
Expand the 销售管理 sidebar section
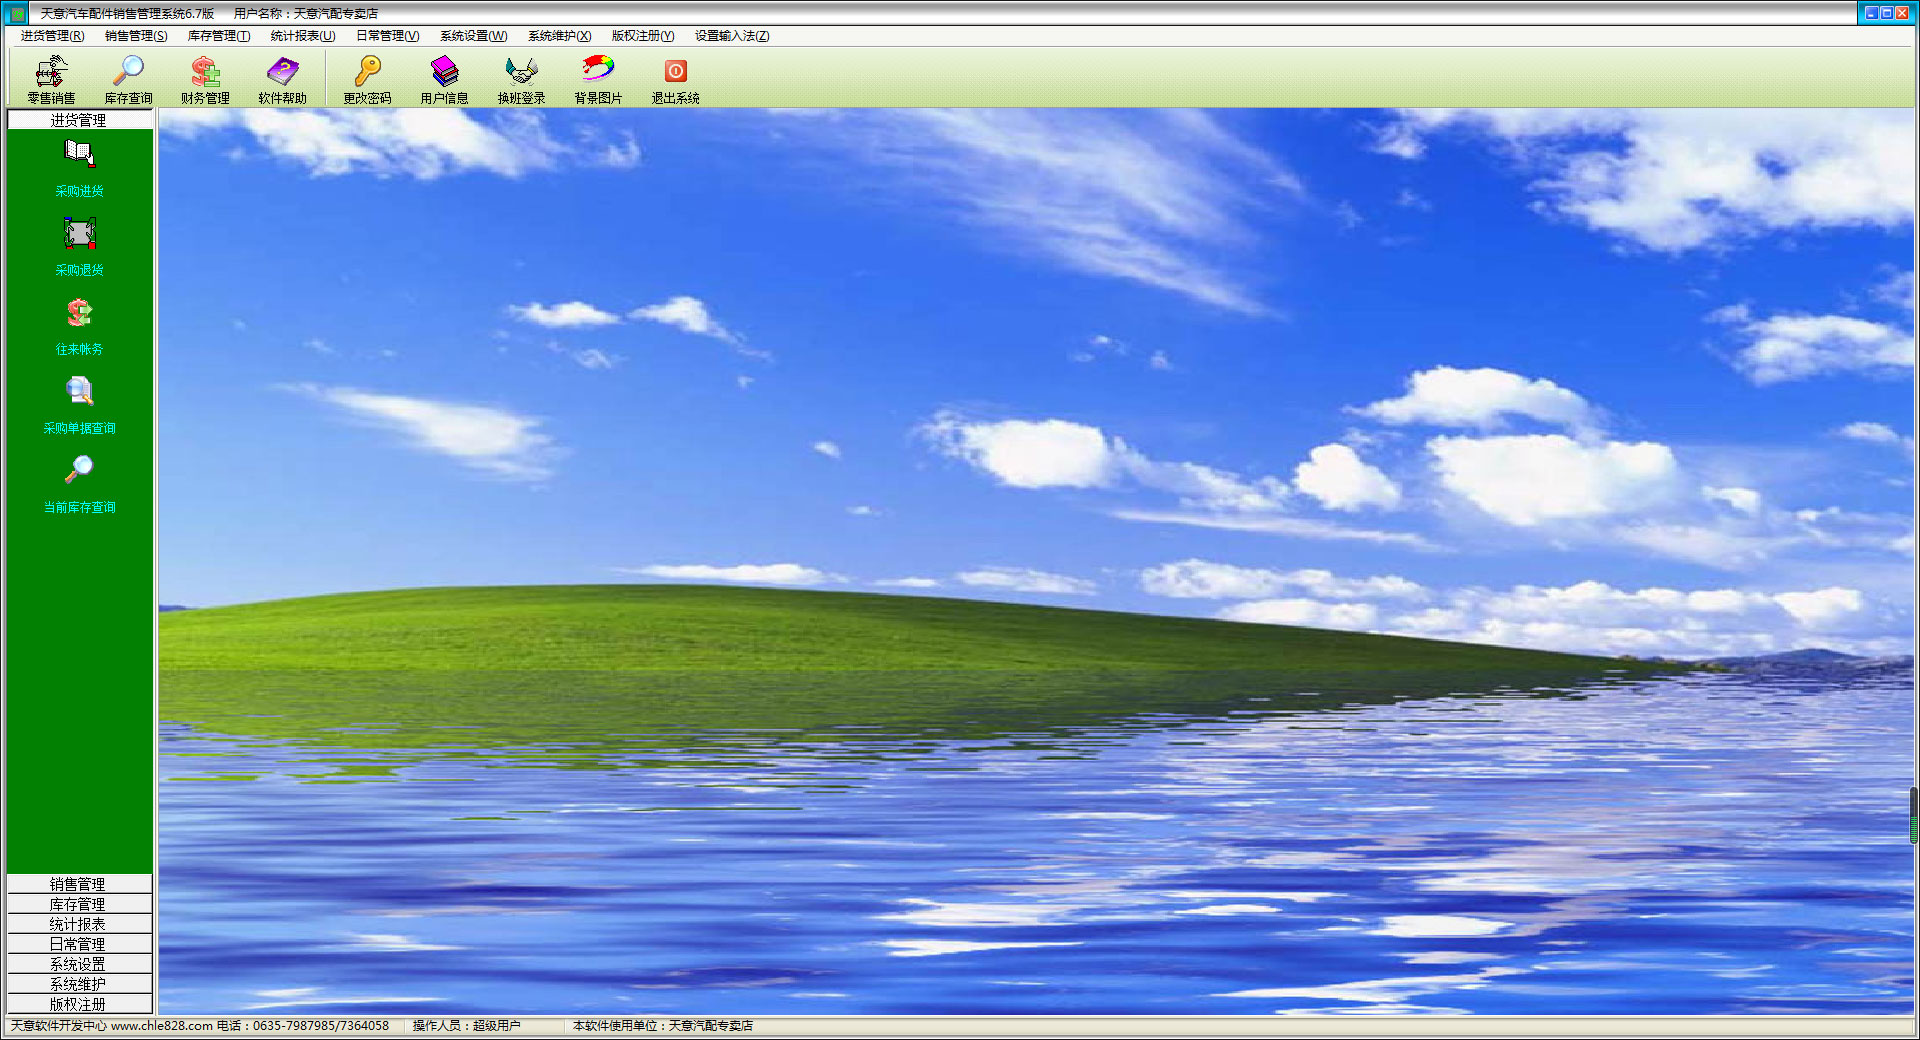(x=79, y=884)
